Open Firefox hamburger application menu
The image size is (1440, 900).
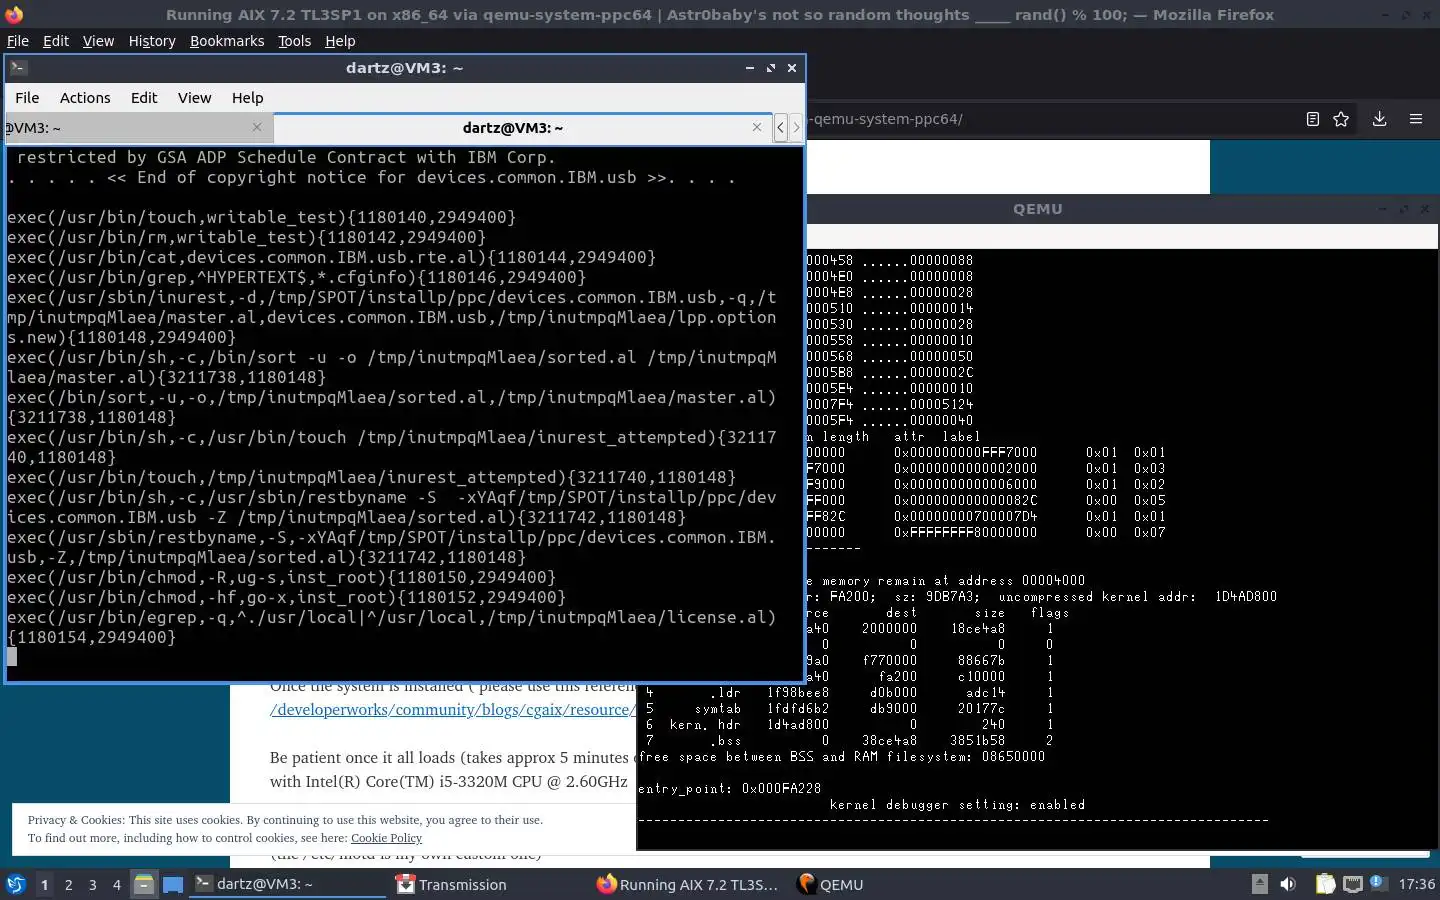coord(1416,119)
